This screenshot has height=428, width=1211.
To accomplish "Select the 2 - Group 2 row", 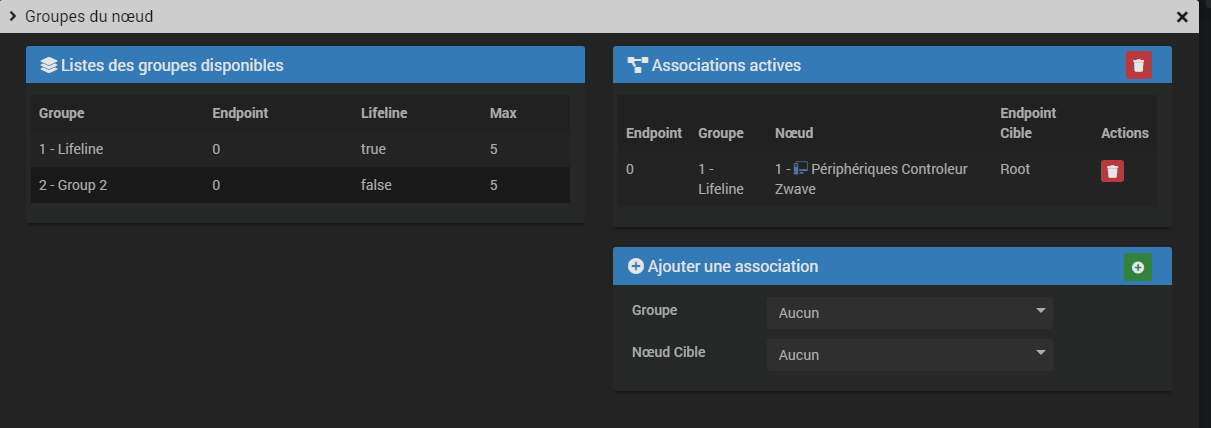I will 300,185.
